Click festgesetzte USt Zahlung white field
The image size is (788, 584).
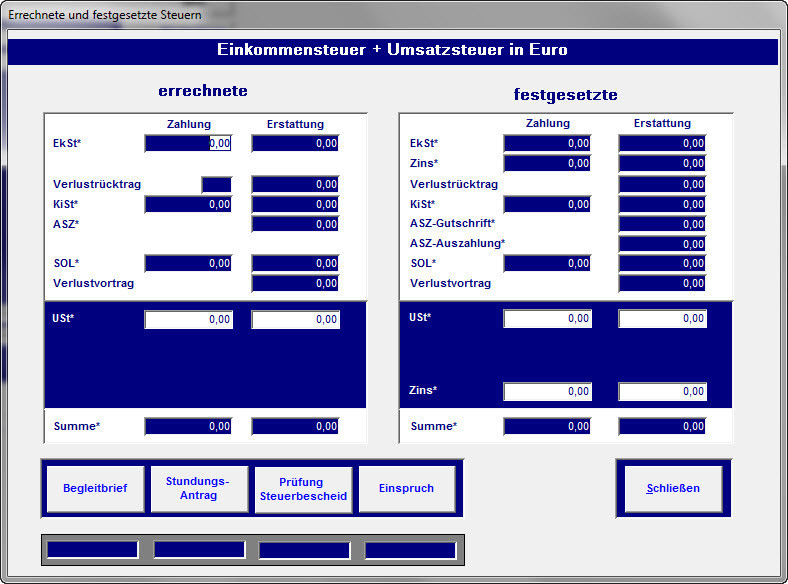click(548, 319)
